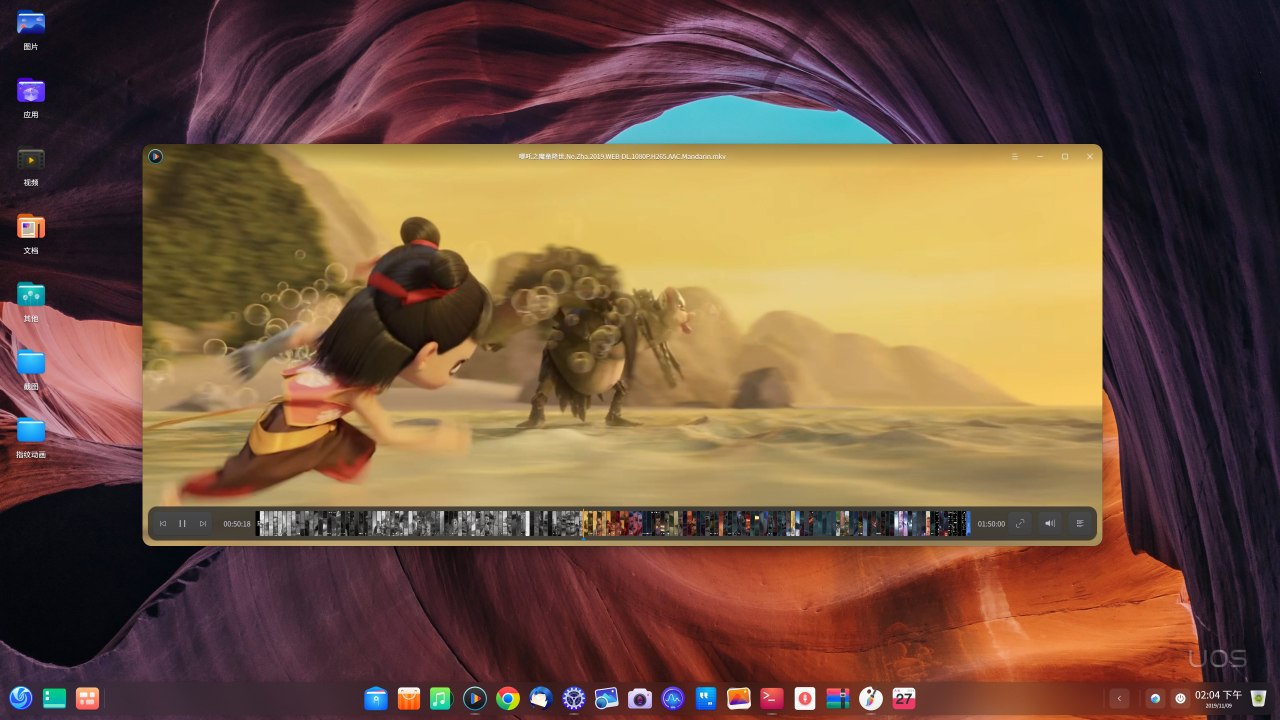1280x720 pixels.
Task: Click the video file name in title bar
Action: (x=622, y=157)
